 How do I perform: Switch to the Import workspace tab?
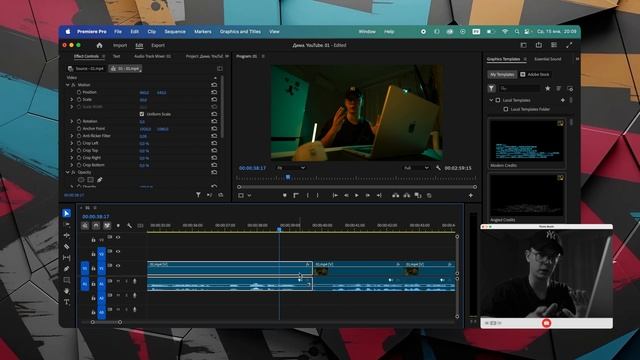[x=120, y=45]
